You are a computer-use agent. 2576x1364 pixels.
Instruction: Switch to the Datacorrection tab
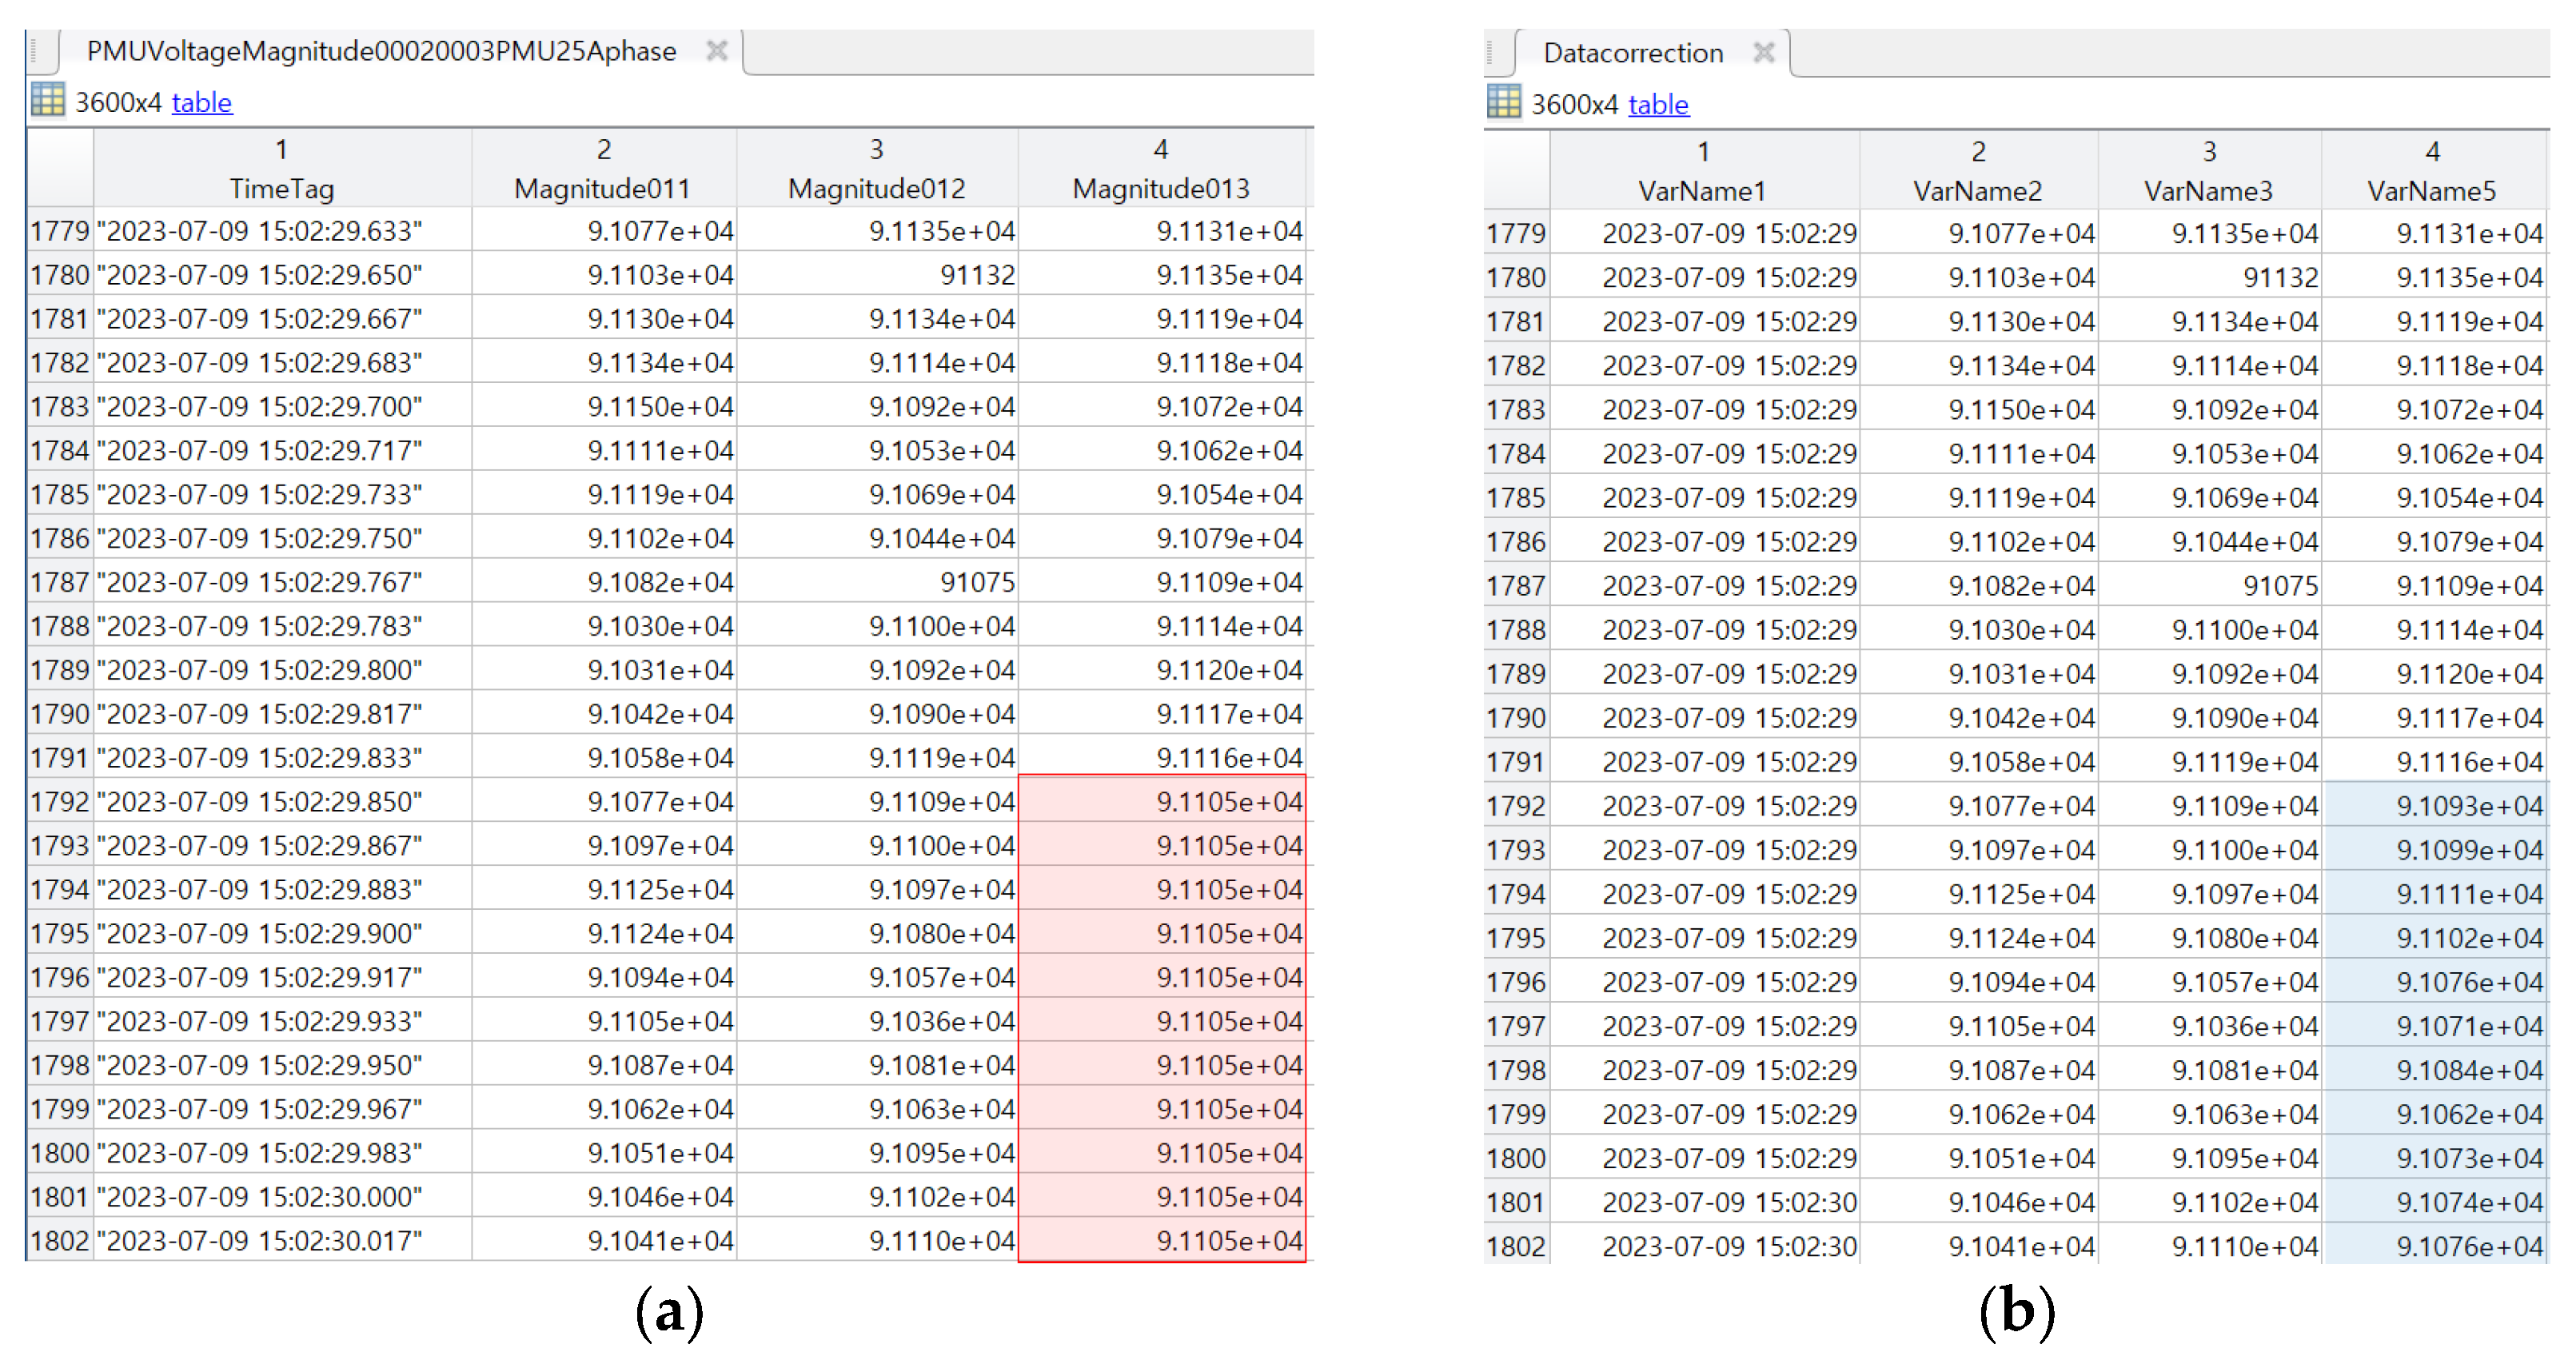coord(1632,53)
